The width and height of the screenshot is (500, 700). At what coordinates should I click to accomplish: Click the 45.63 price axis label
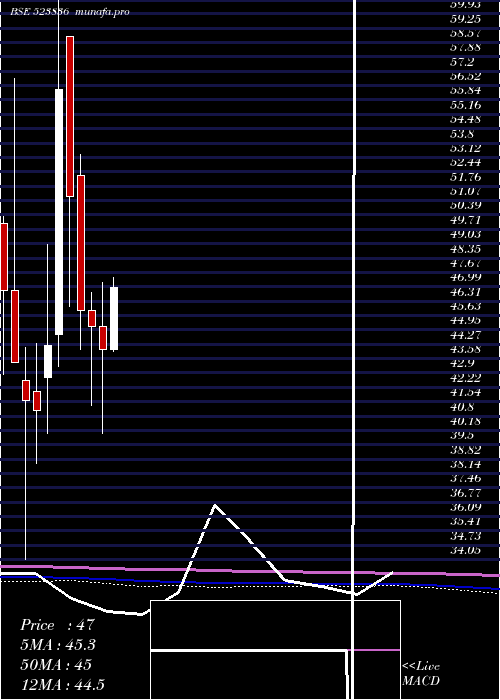pyautogui.click(x=465, y=306)
